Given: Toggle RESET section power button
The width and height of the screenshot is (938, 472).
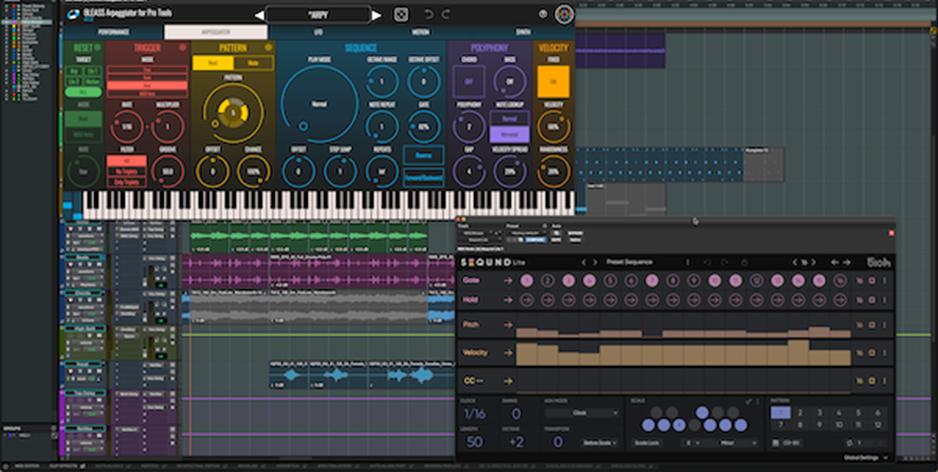Looking at the screenshot, I should coord(98,47).
